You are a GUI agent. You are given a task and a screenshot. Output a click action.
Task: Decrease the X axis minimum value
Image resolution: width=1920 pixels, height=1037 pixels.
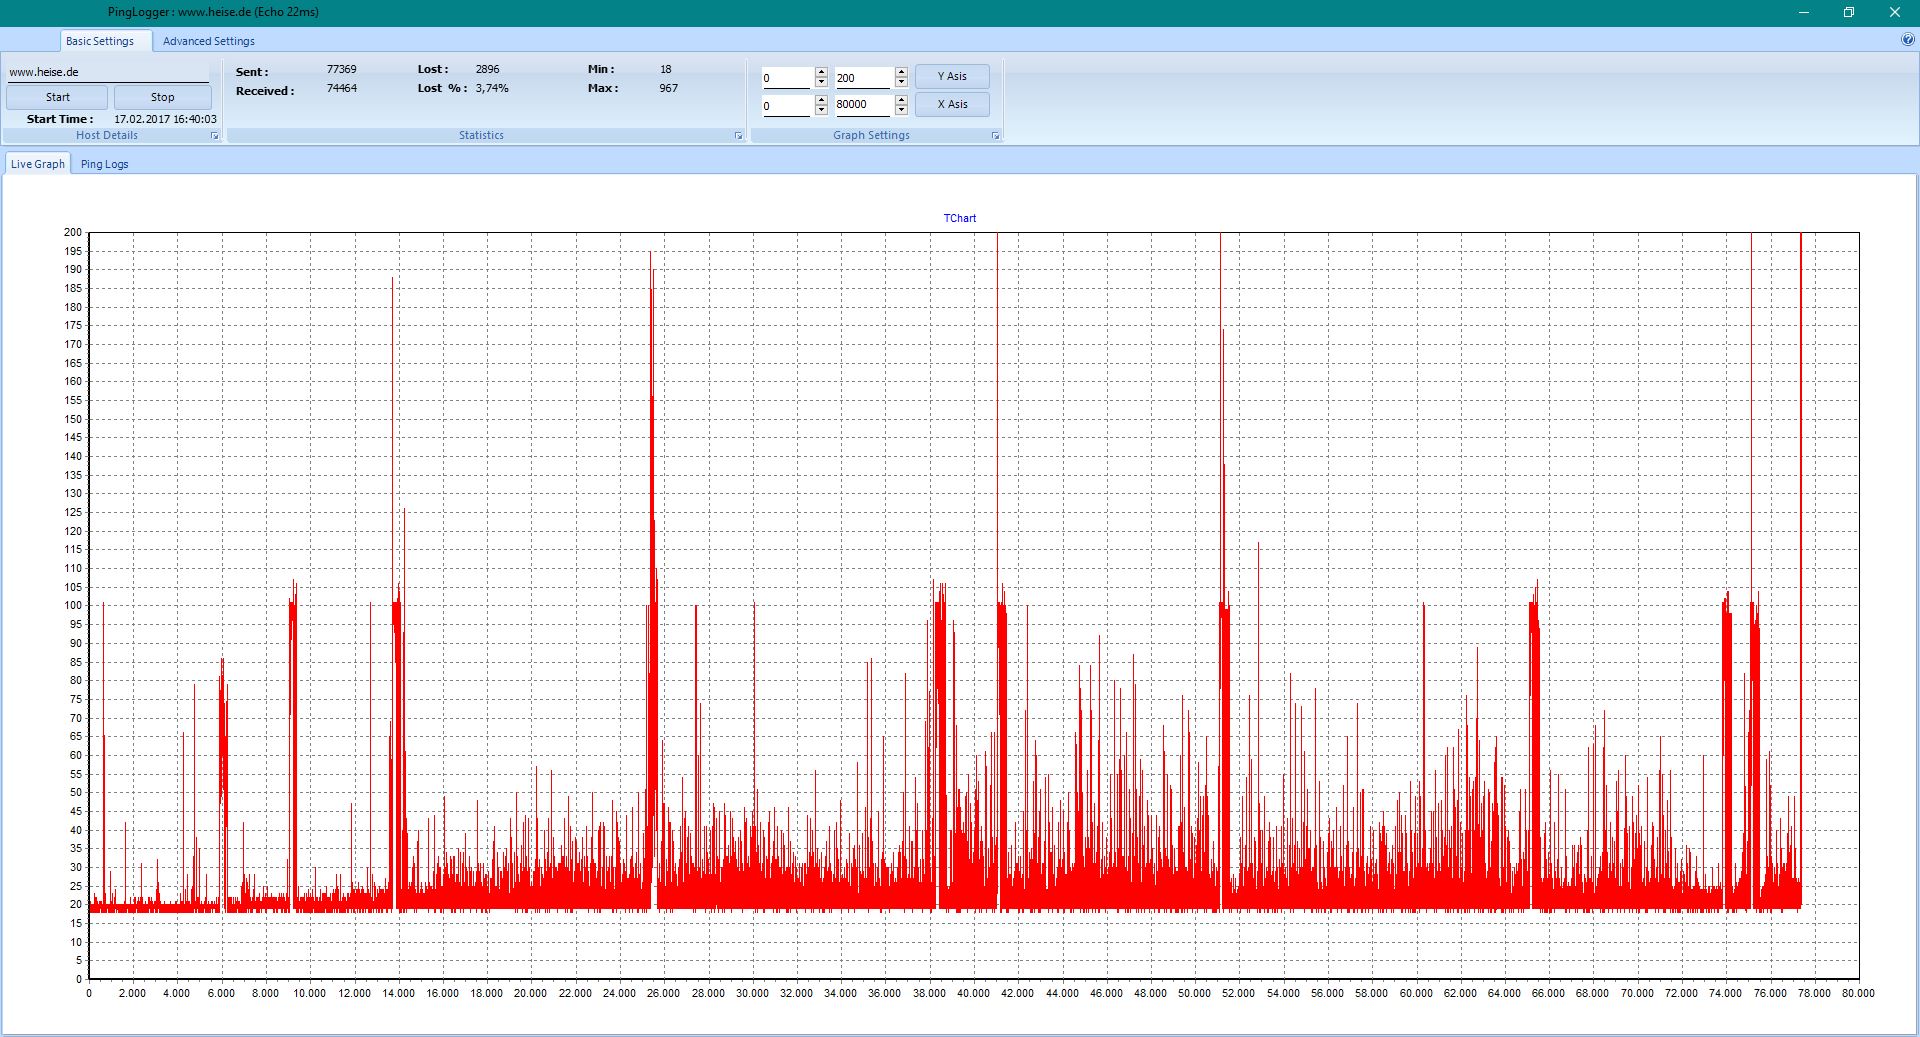[821, 109]
